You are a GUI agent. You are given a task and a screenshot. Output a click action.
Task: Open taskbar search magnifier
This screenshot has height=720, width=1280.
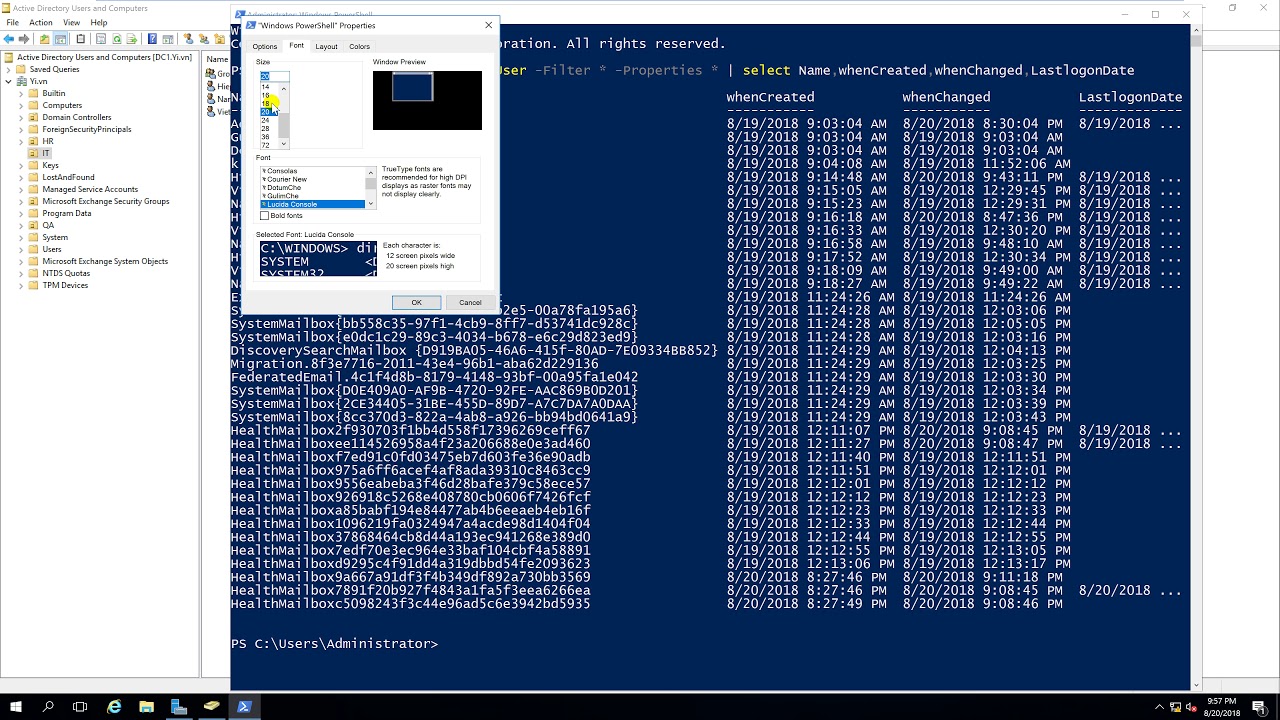pyautogui.click(x=48, y=706)
